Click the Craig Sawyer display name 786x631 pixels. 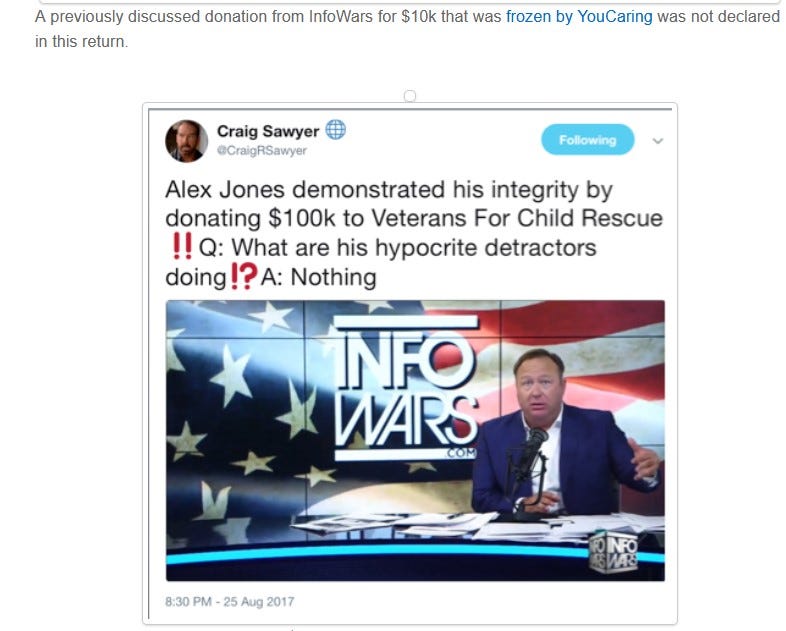point(268,131)
